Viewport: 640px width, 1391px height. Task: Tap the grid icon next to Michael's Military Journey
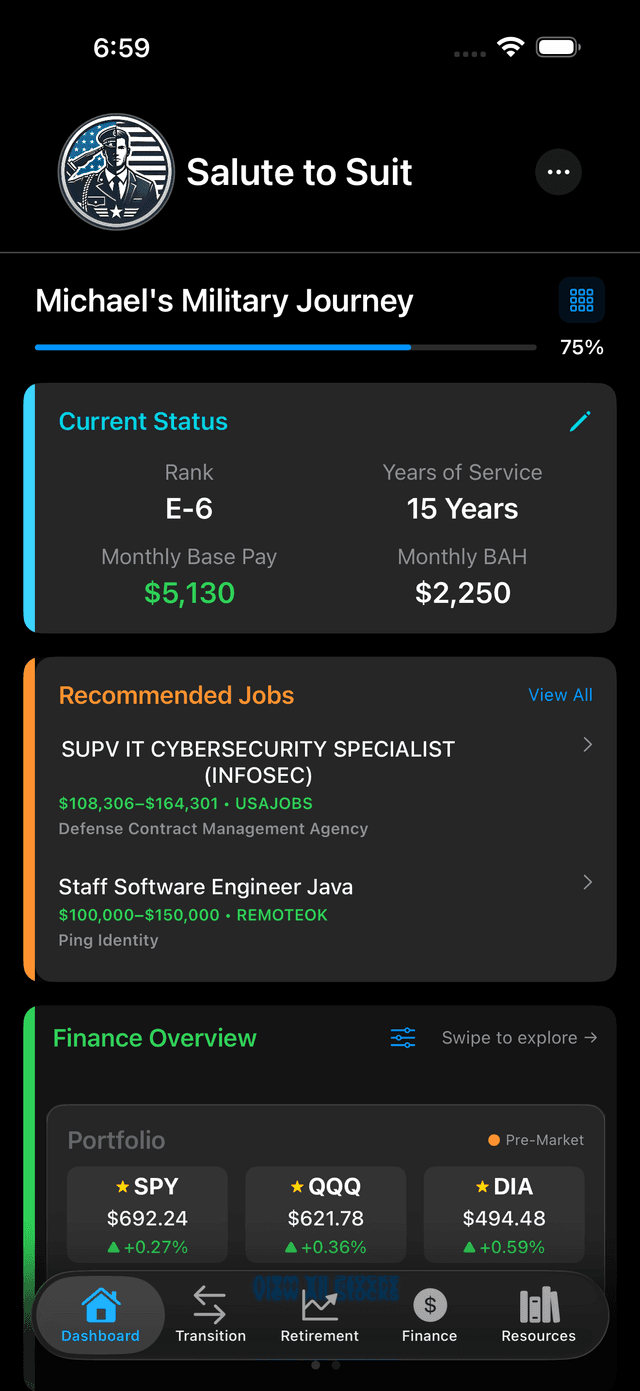[x=581, y=300]
